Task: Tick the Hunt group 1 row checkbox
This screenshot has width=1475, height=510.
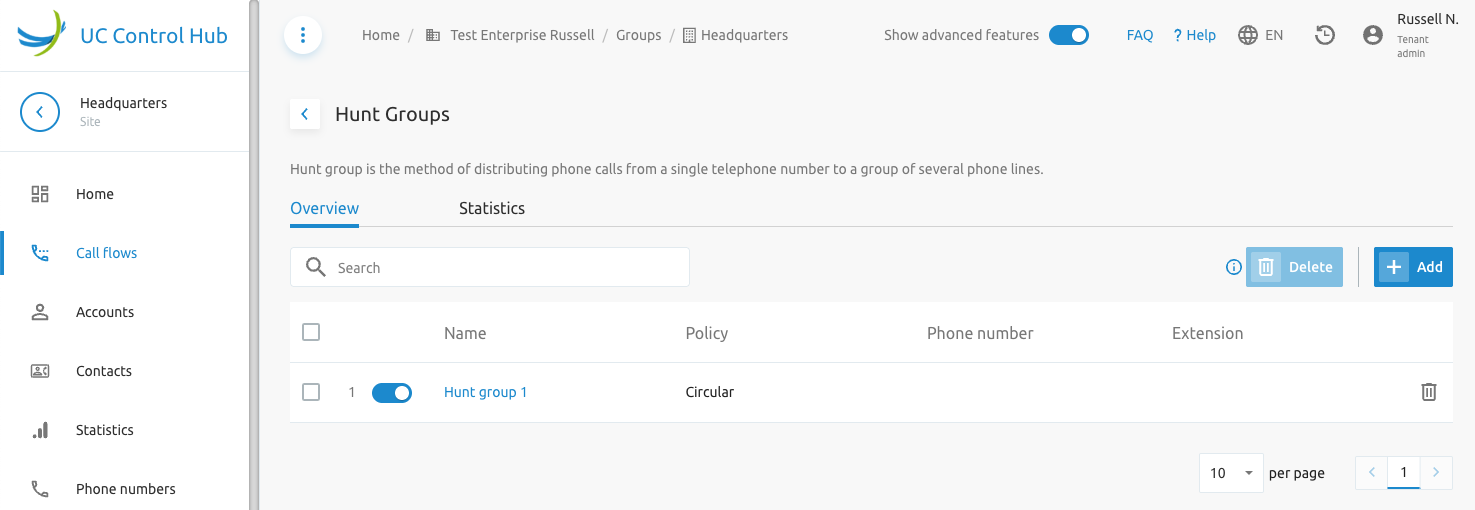Action: click(x=311, y=392)
